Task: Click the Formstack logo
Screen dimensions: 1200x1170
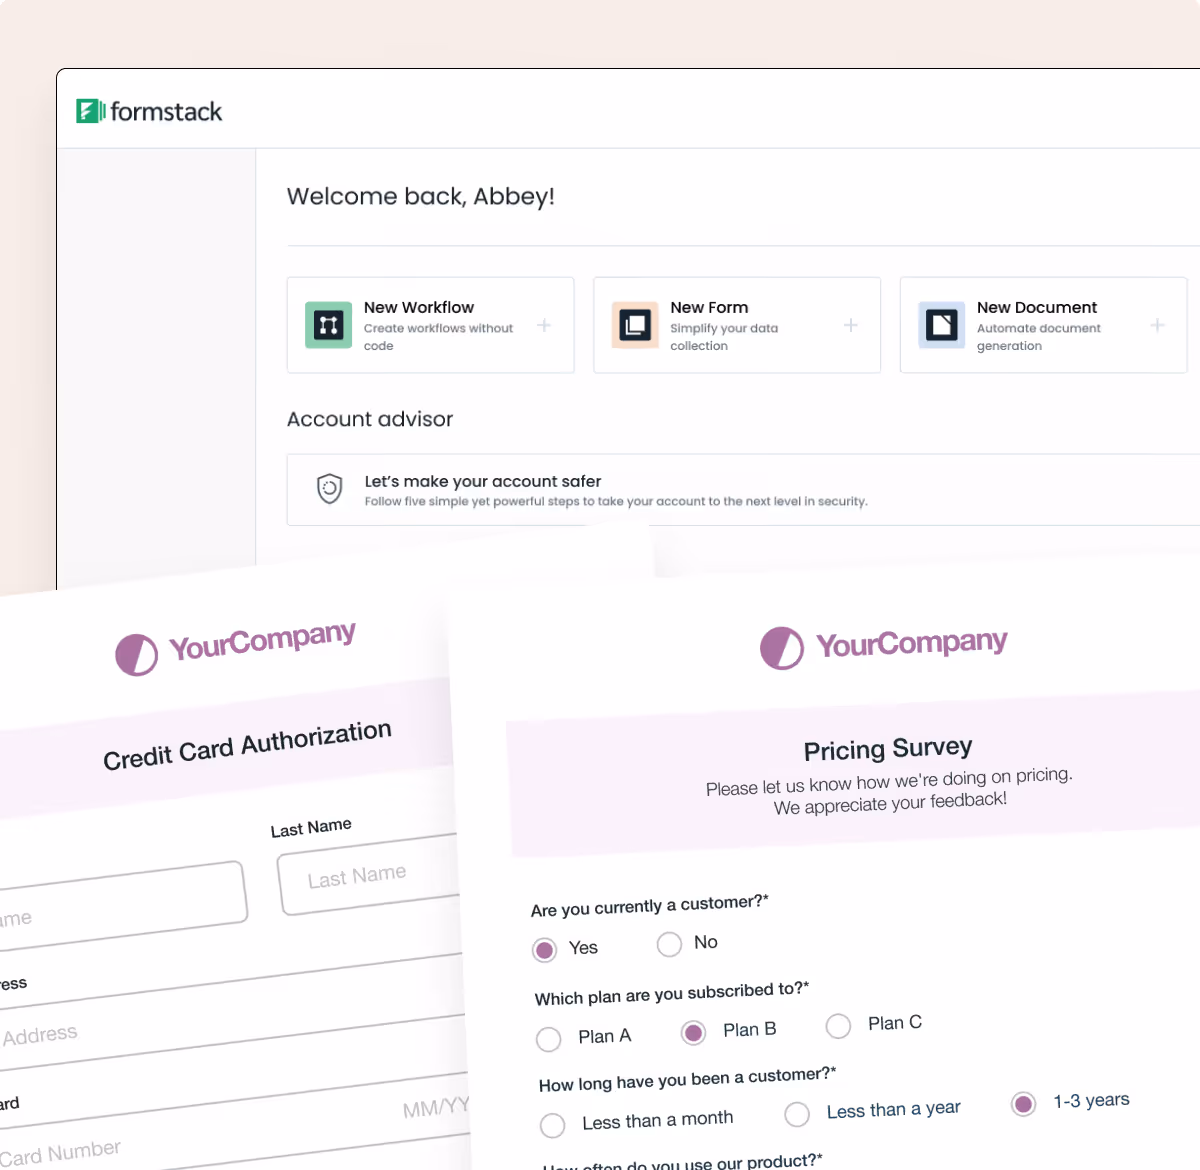Action: [149, 111]
